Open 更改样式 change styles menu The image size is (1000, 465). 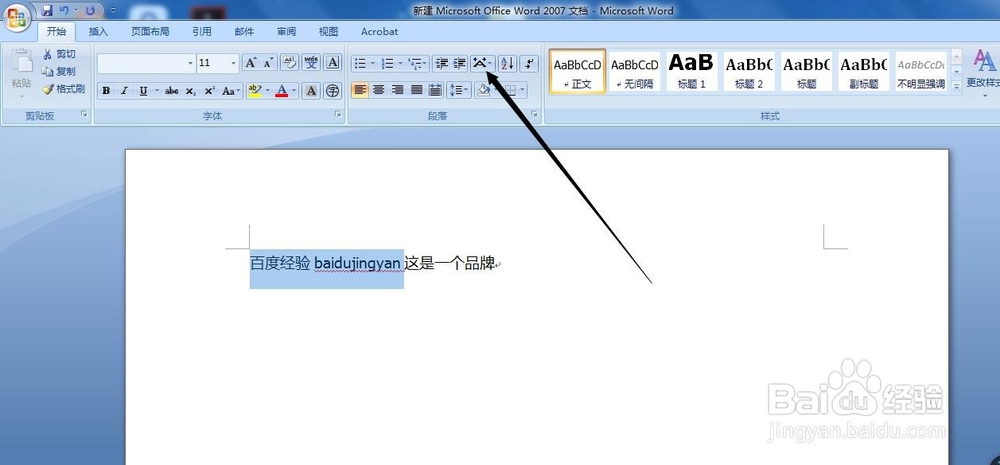(984, 71)
